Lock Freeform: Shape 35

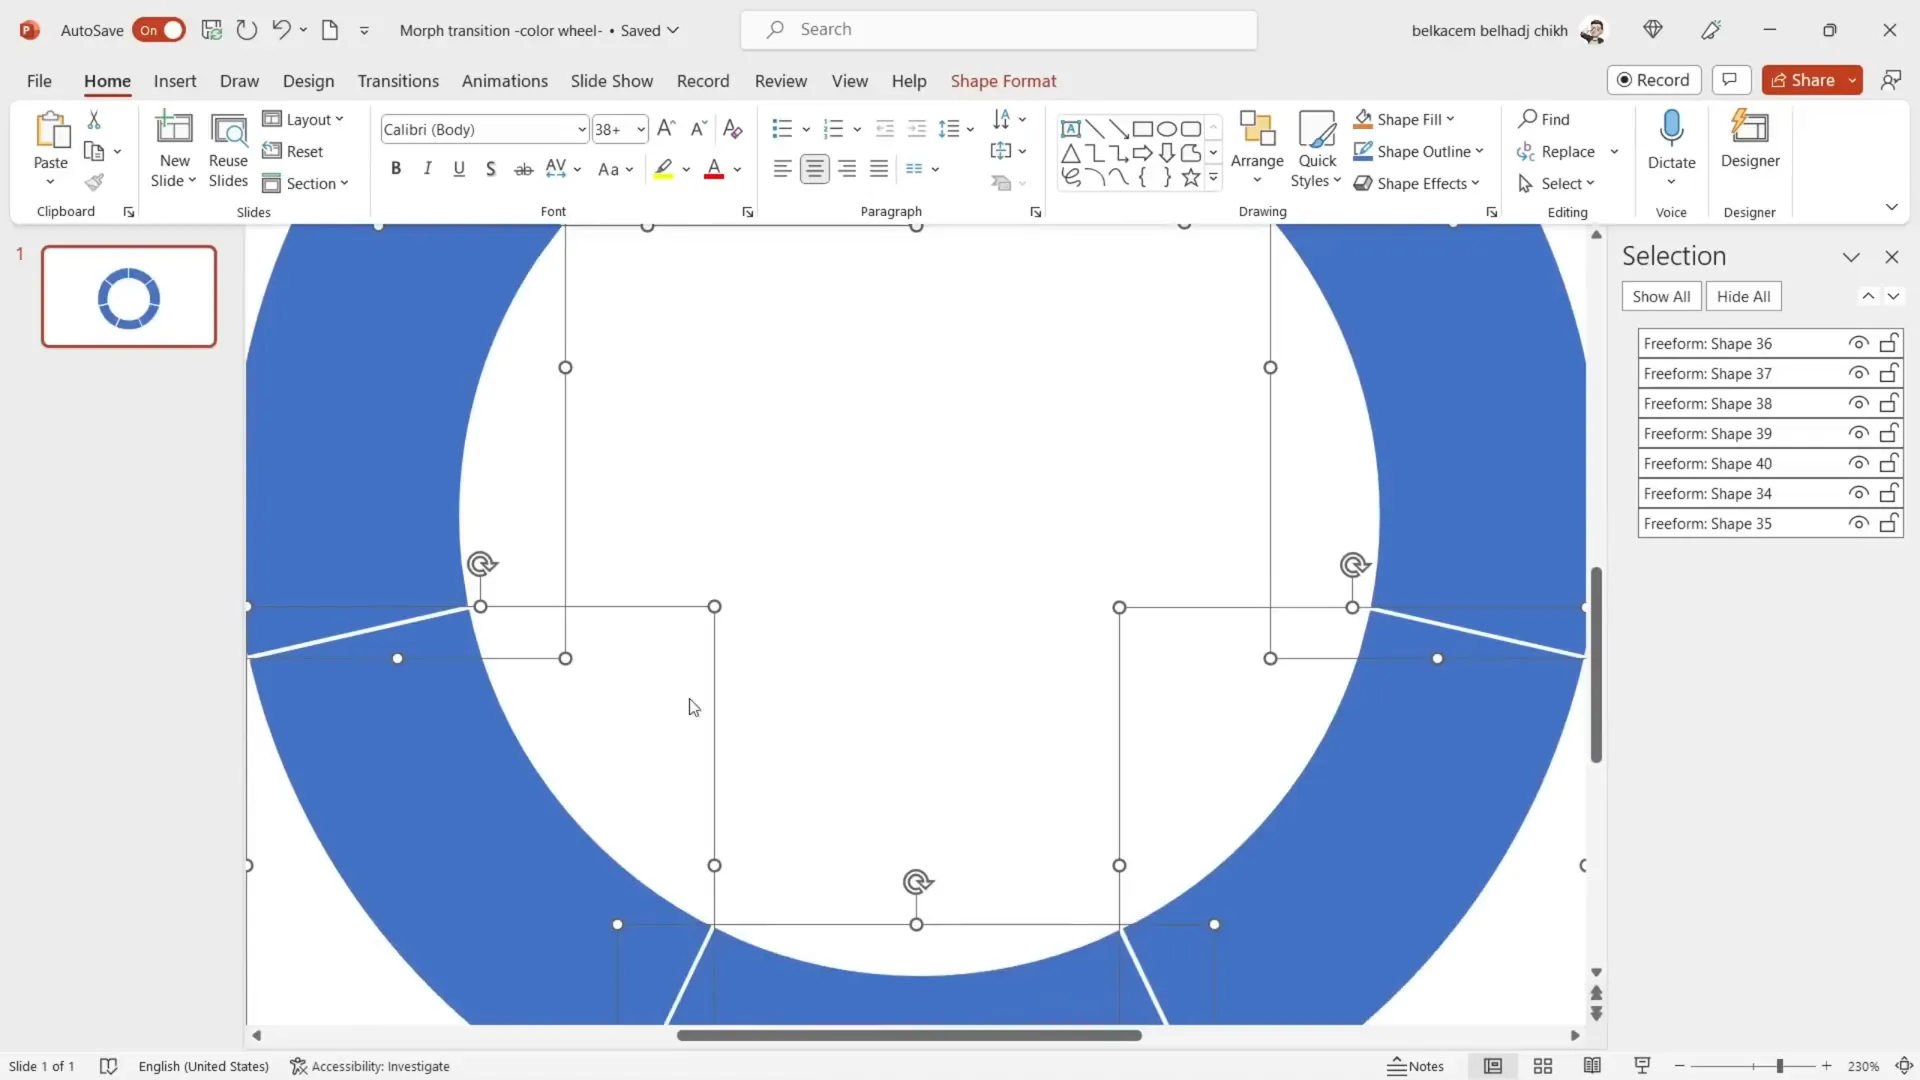point(1888,523)
